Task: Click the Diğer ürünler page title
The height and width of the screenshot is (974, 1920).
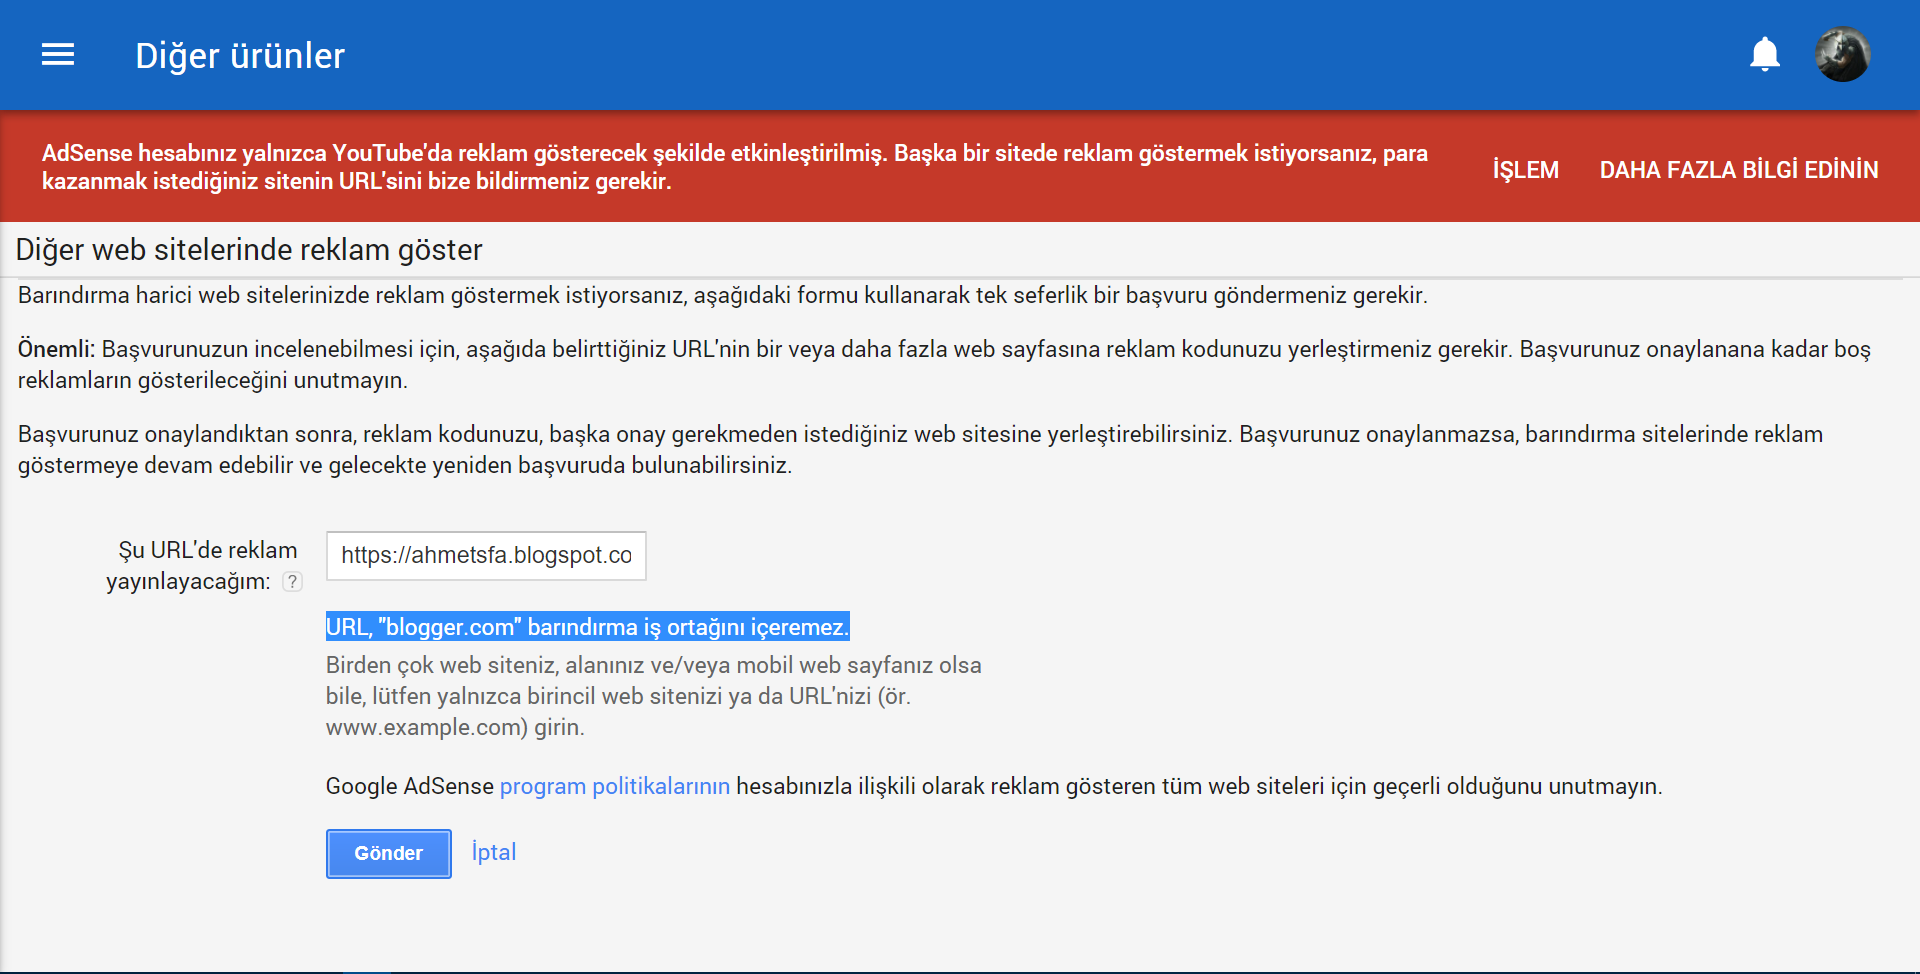Action: coord(240,56)
